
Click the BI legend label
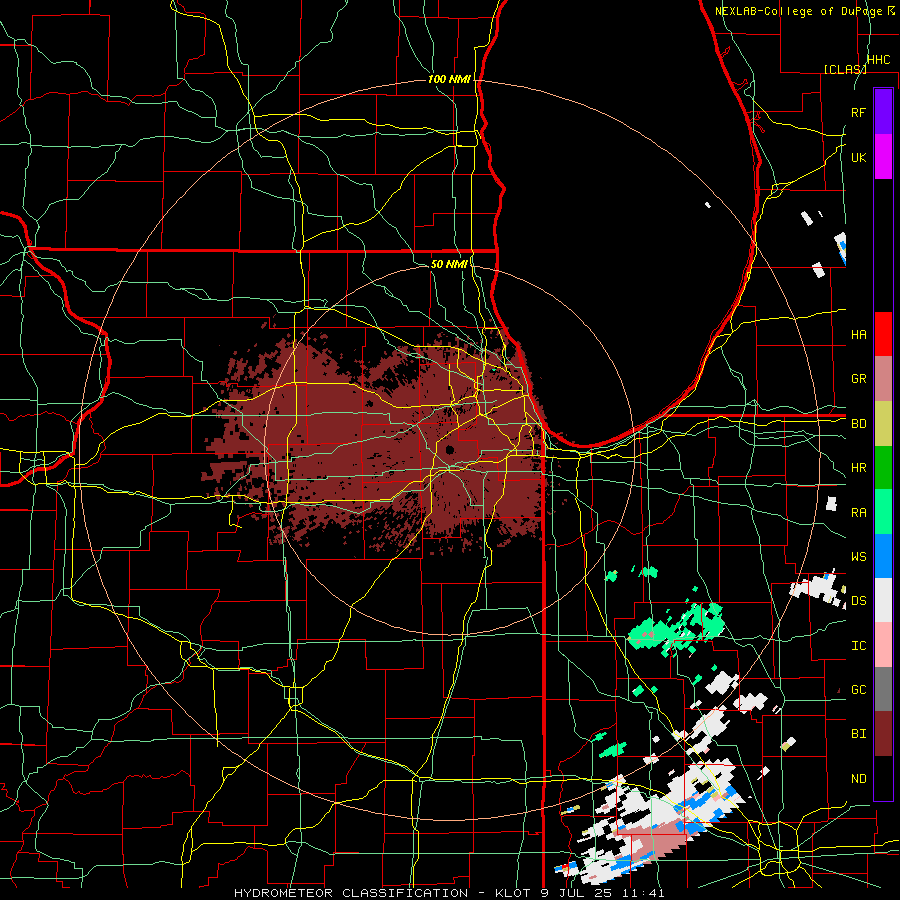click(858, 734)
